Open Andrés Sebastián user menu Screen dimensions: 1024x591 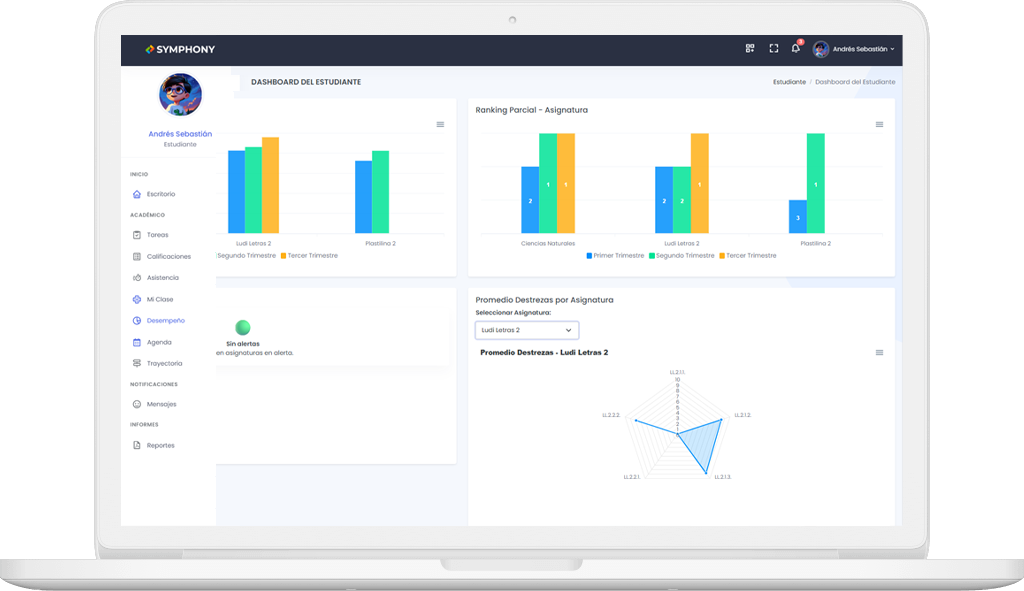coord(854,49)
